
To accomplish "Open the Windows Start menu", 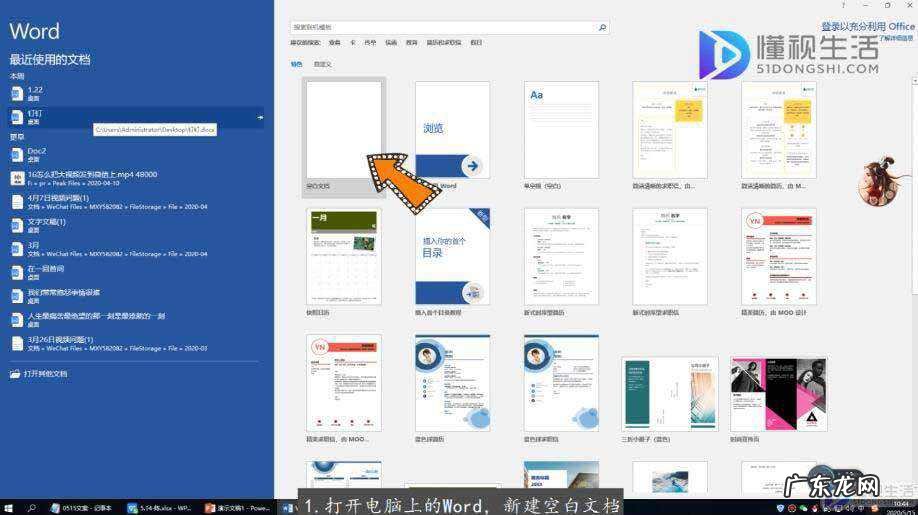I will tap(8, 507).
